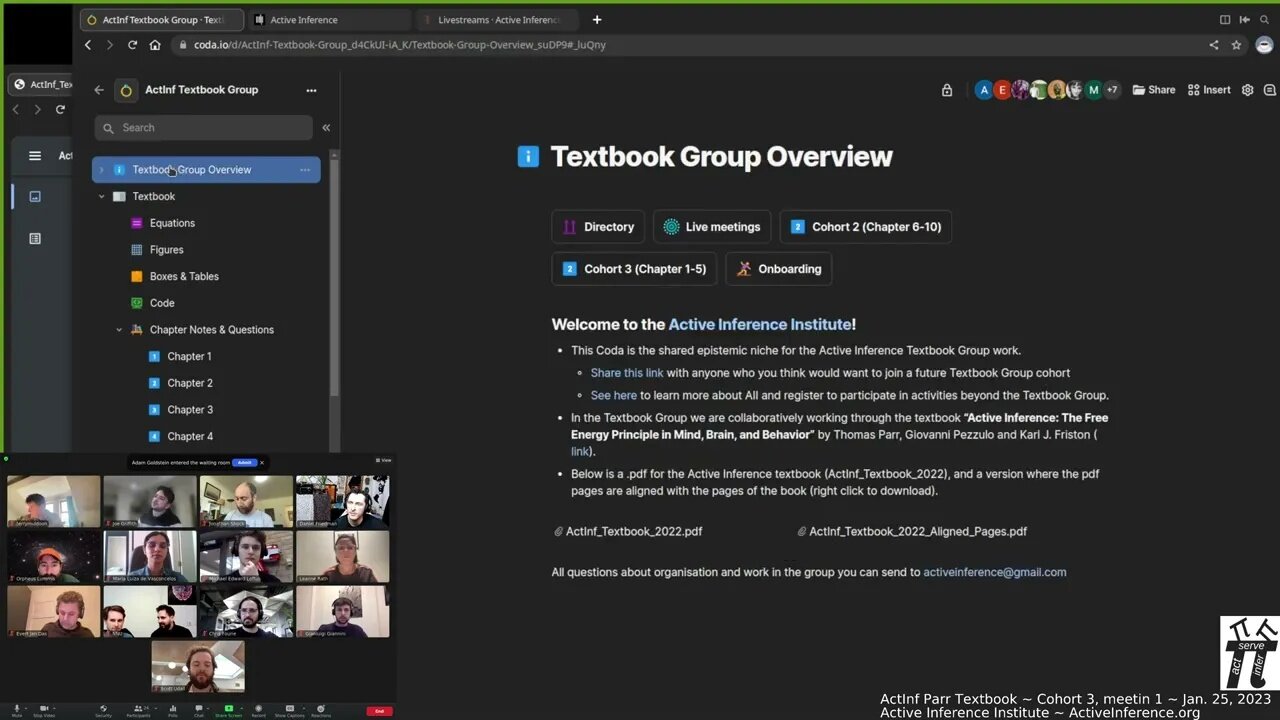Open Cohort 3 (Chapter 1-5)

(634, 269)
